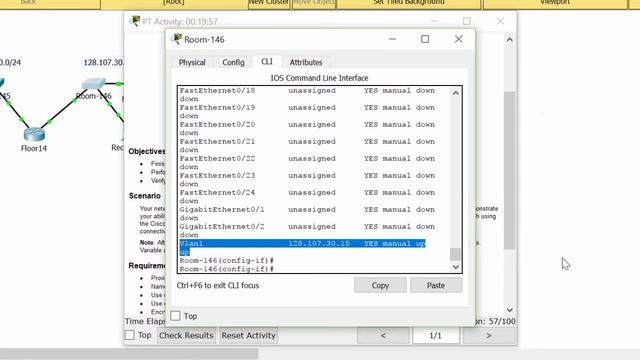Open the Attributes tab
The height and width of the screenshot is (360, 640).
pyautogui.click(x=306, y=62)
